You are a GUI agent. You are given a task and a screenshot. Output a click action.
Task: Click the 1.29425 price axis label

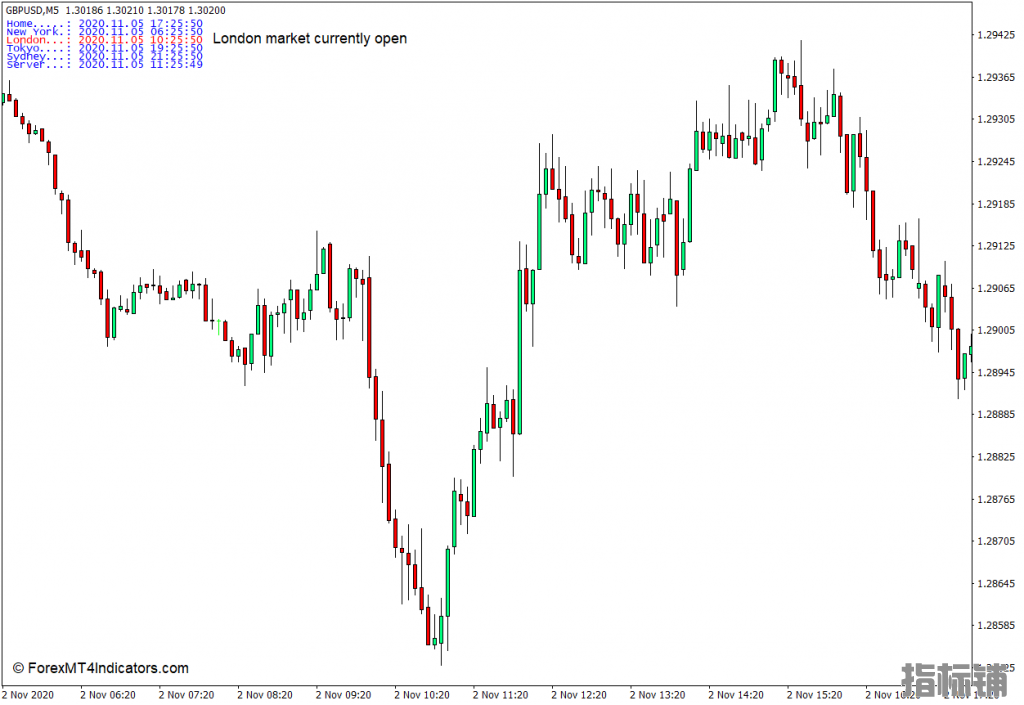pyautogui.click(x=996, y=35)
